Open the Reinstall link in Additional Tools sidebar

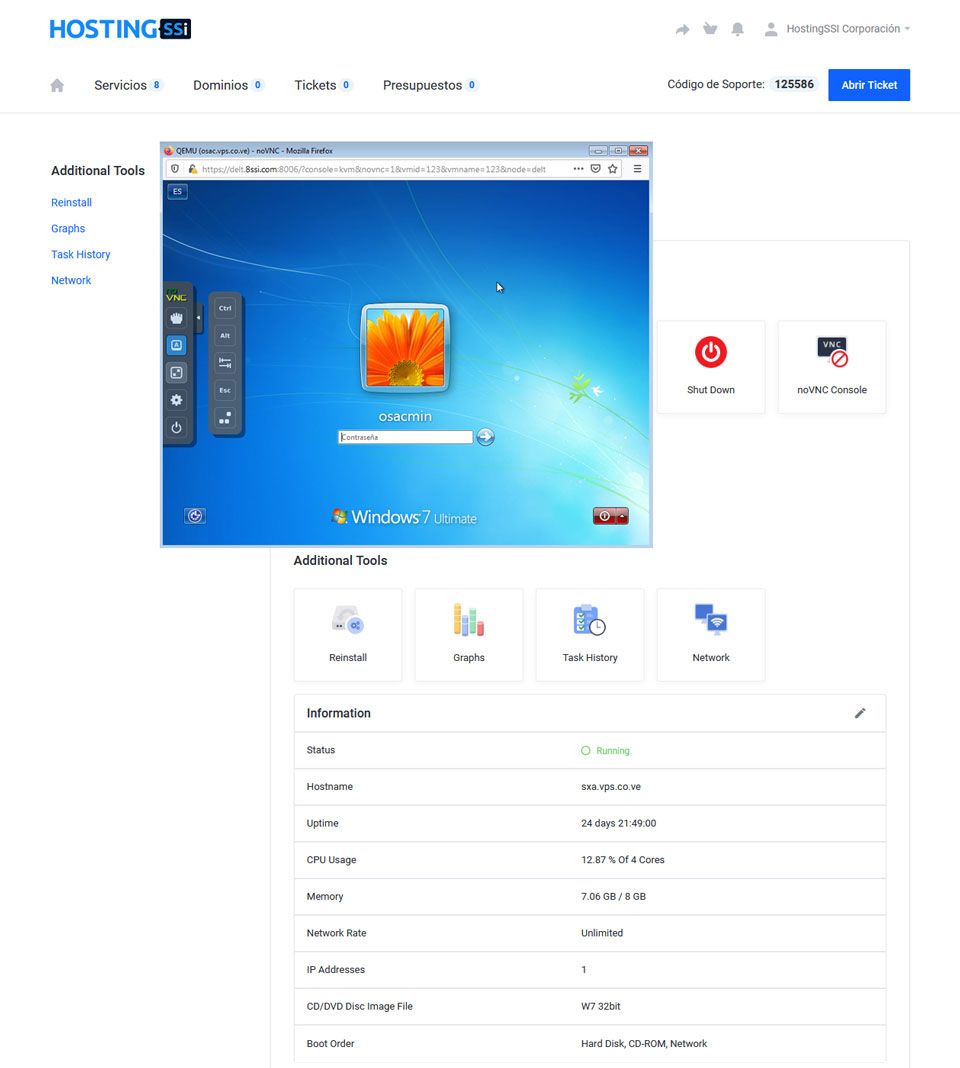[71, 202]
